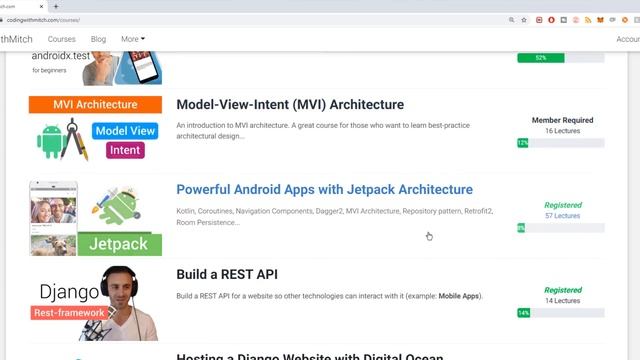Click the zoom magnifier icon in address bar
This screenshot has height=360, width=640.
coord(511,20)
